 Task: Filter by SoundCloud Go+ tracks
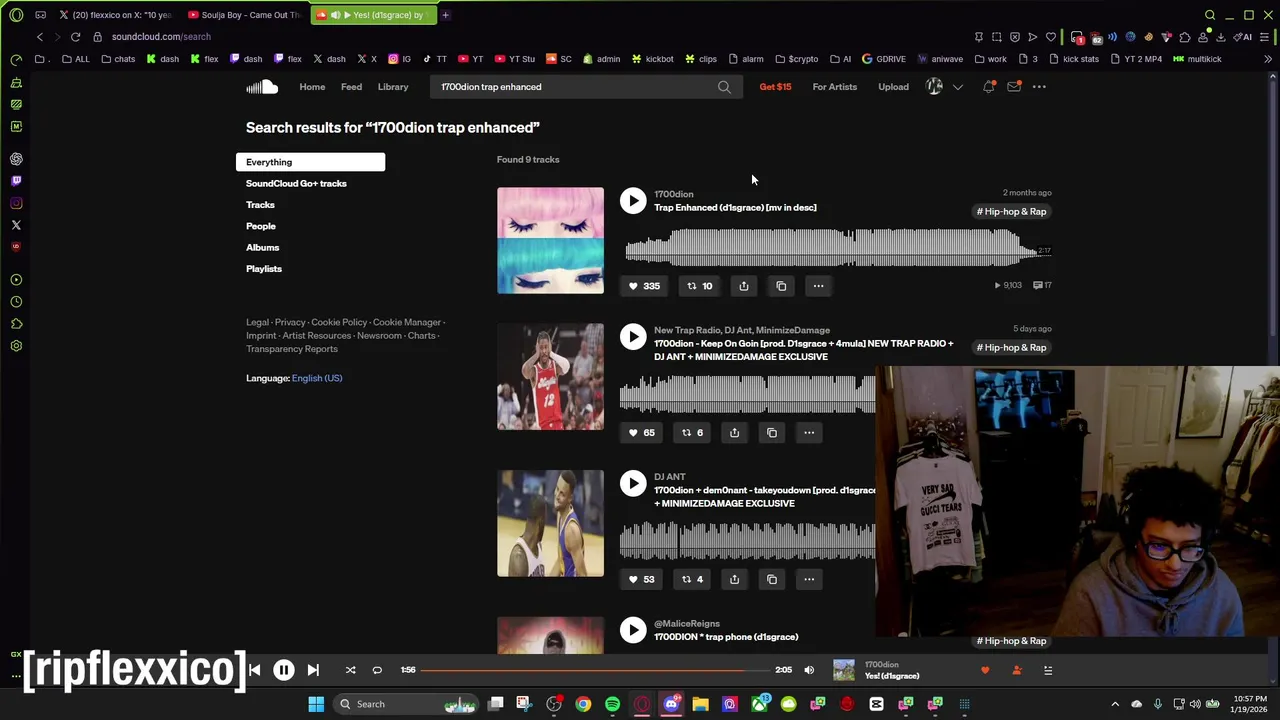click(x=296, y=183)
